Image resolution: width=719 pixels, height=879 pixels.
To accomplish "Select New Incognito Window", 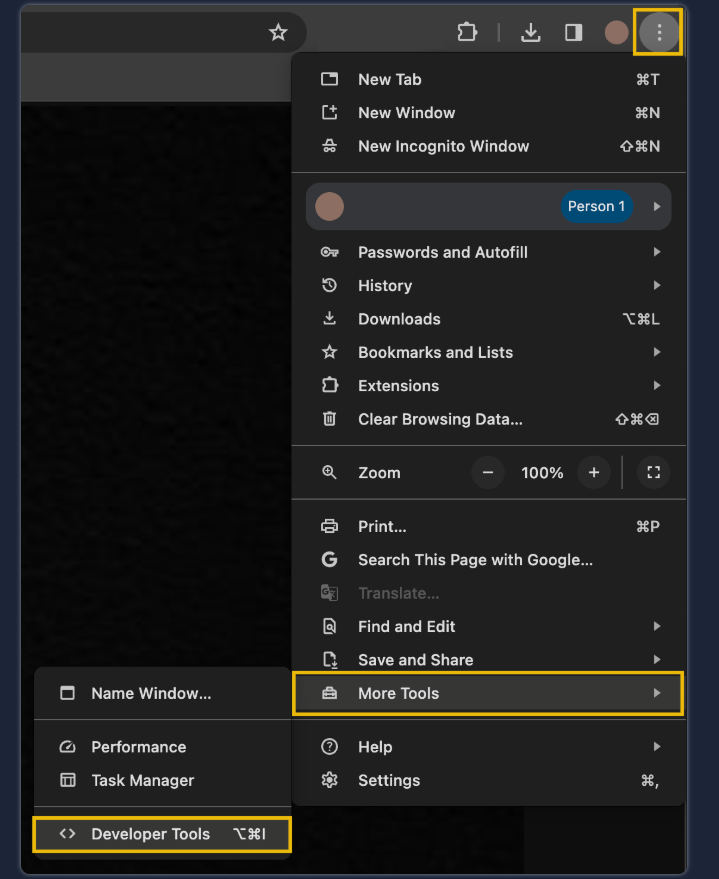I will pos(443,146).
